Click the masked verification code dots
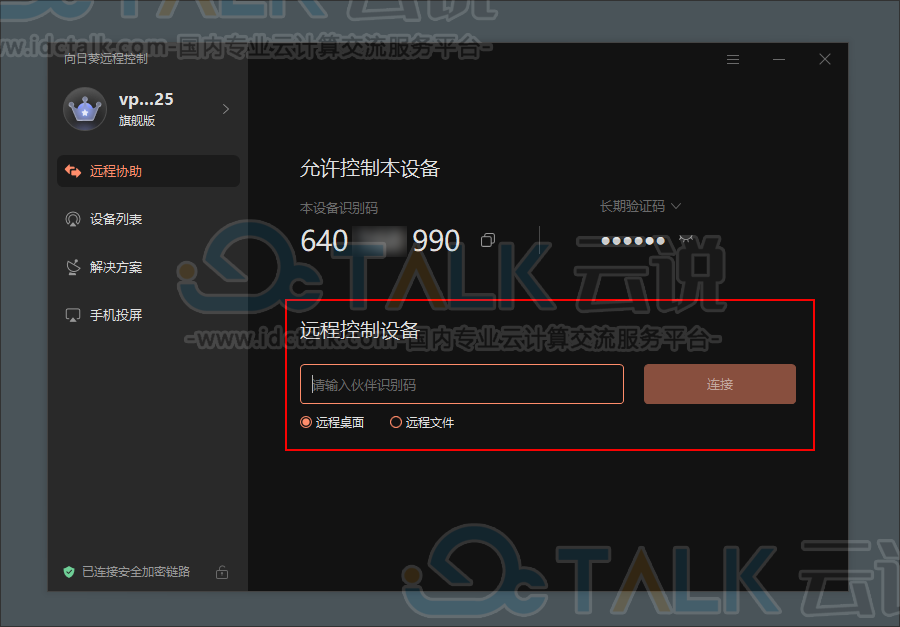Image resolution: width=900 pixels, height=627 pixels. (633, 241)
